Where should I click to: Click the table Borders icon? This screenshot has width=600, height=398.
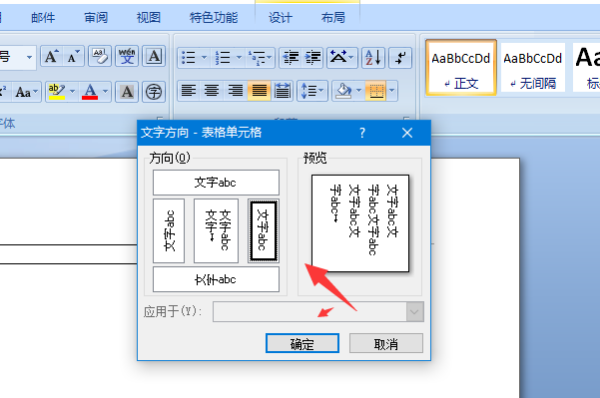click(x=376, y=91)
